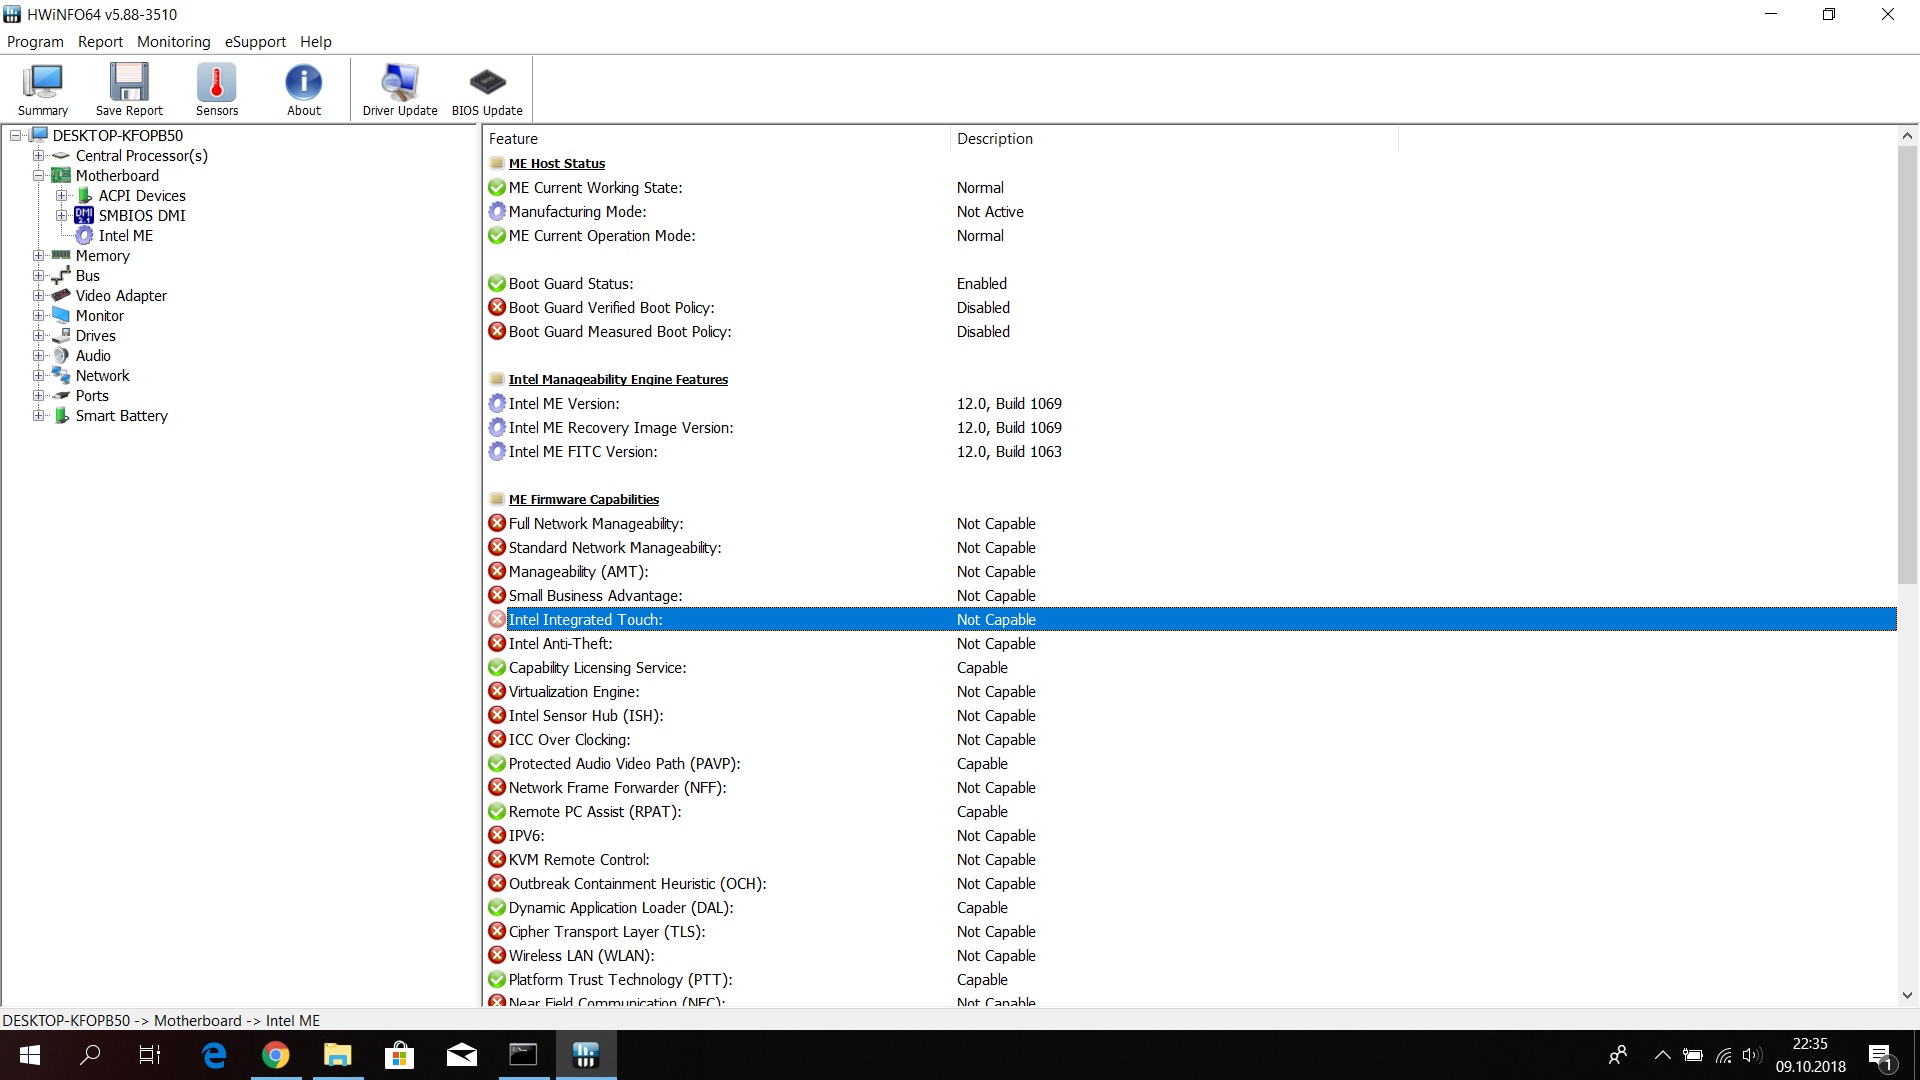This screenshot has height=1080, width=1920.
Task: Collapse the Motherboard branch
Action: (39, 176)
